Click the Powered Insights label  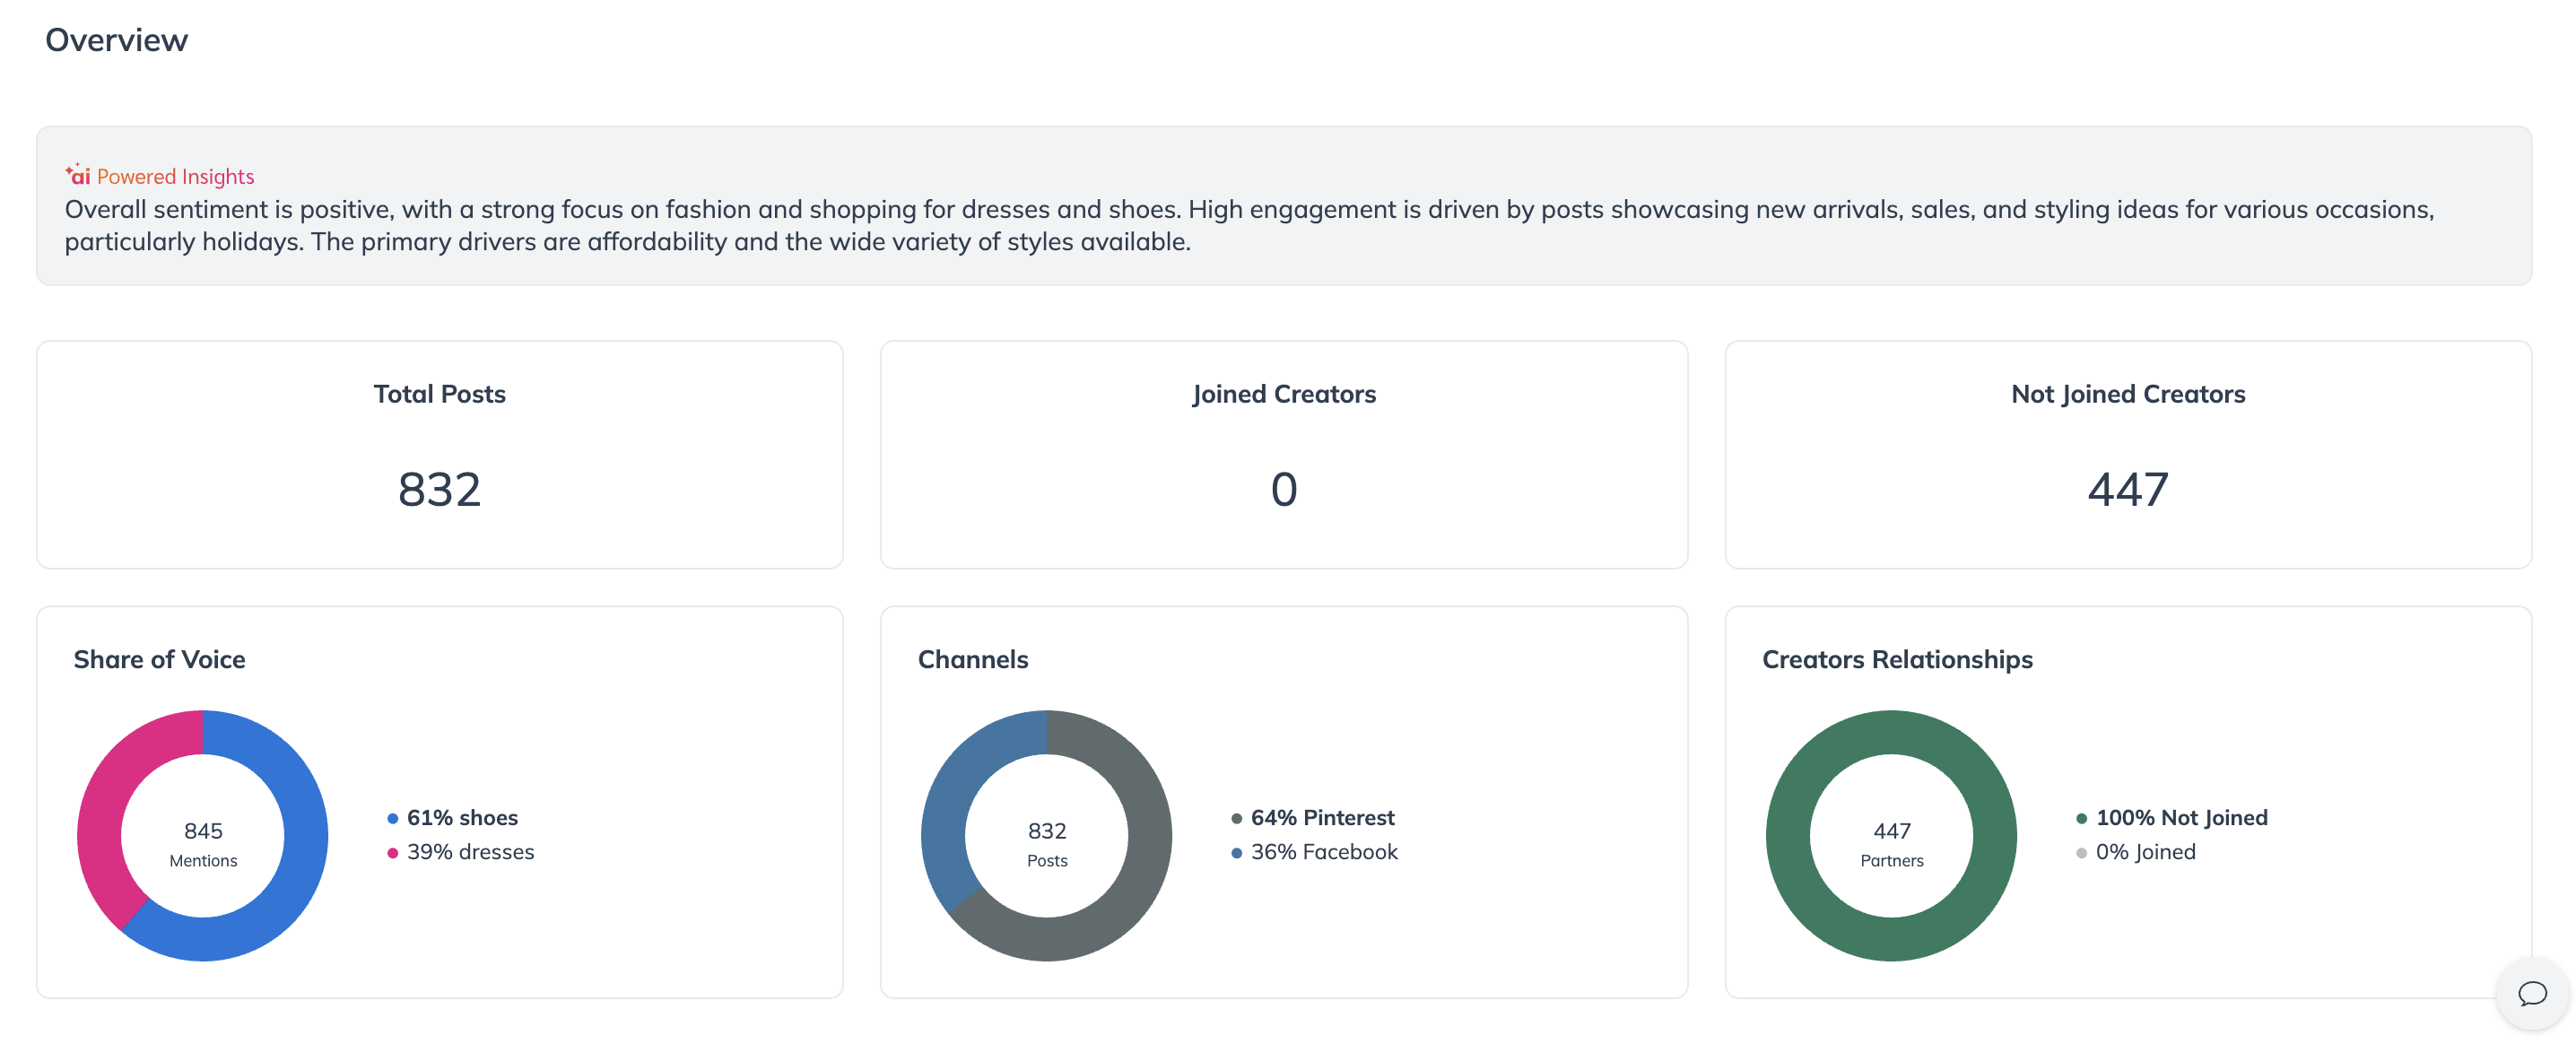point(175,176)
